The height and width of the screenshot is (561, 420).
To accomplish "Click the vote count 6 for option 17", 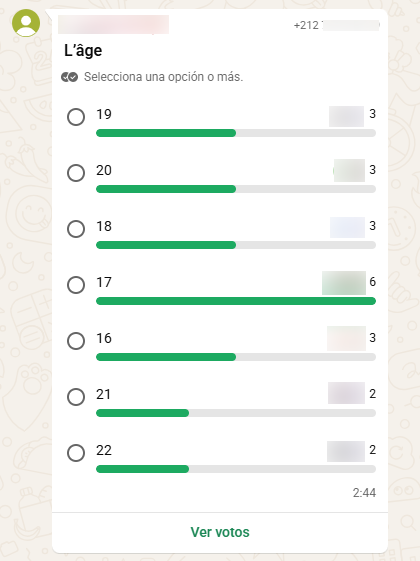I will (x=372, y=282).
